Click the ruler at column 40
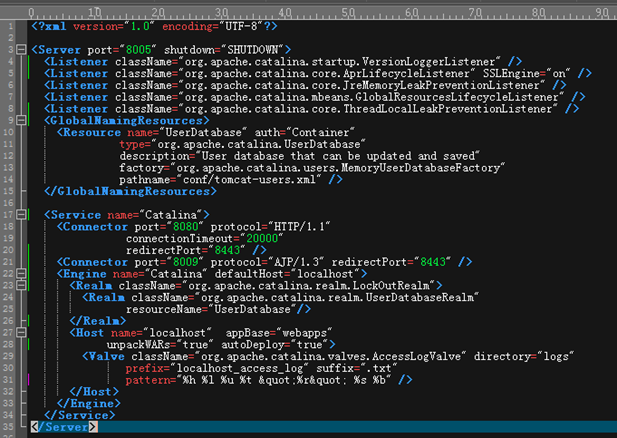Screen dimensions: 617x438 285,14
